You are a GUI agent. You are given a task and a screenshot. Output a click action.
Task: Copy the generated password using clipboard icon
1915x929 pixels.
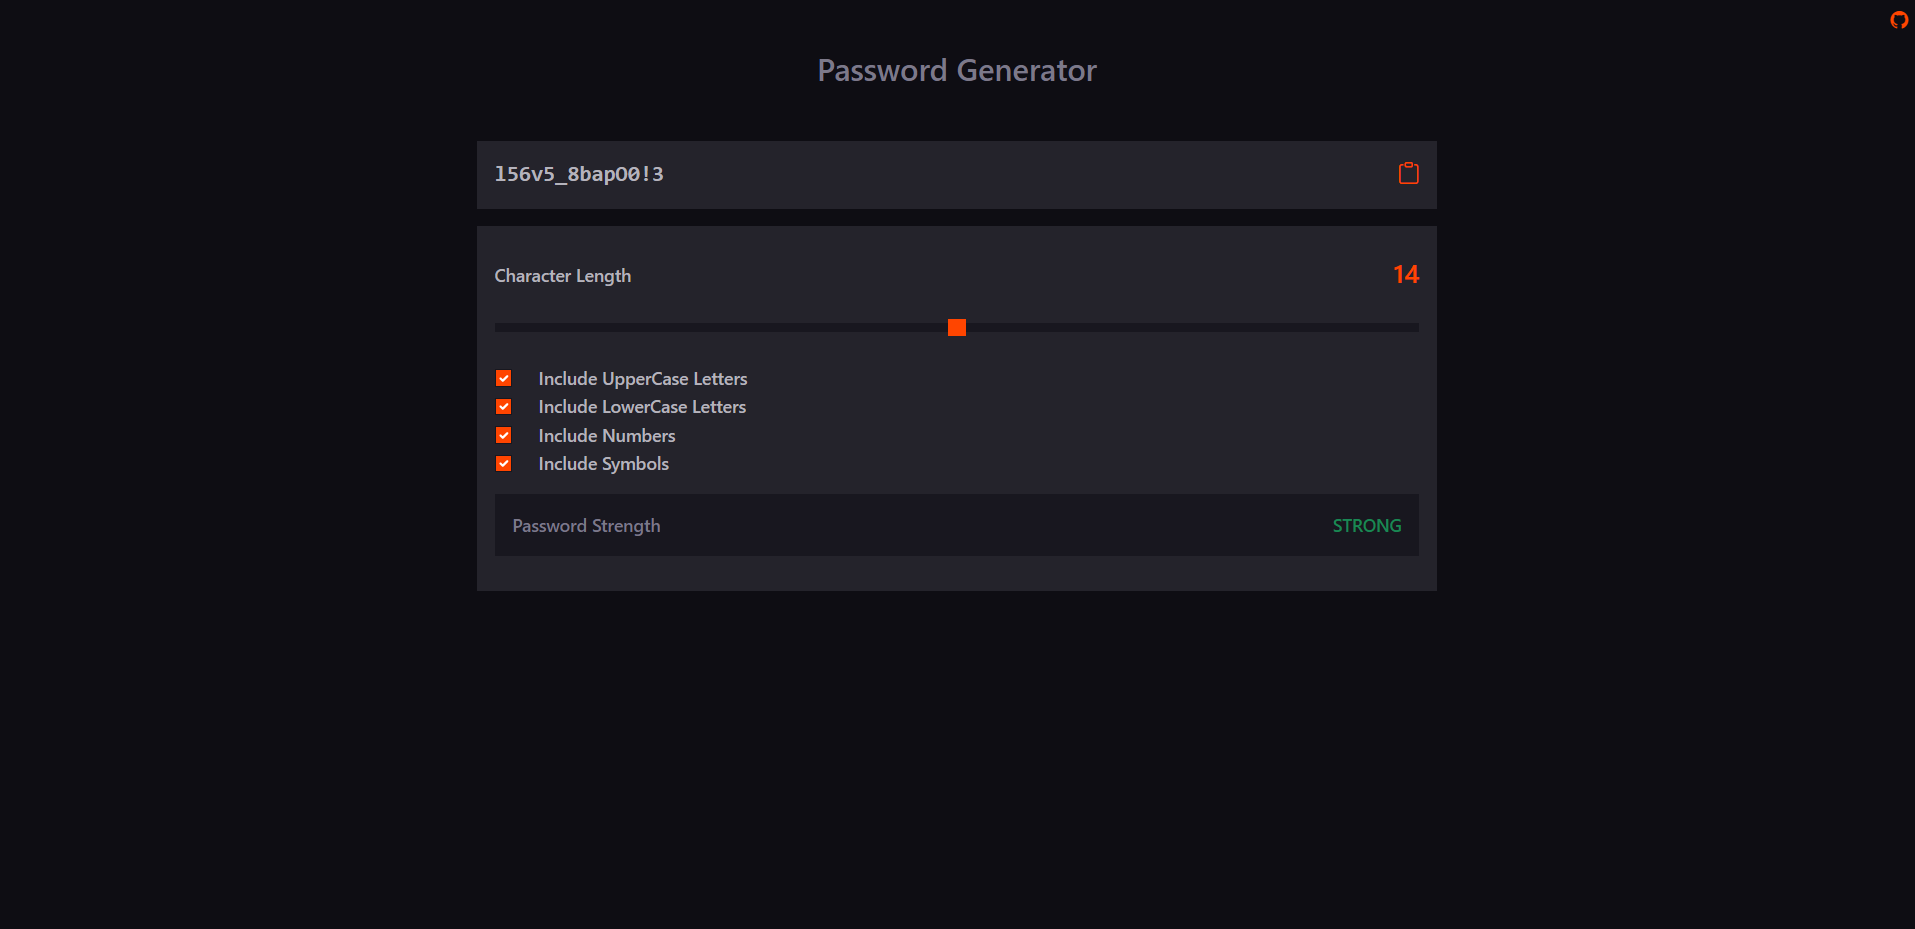point(1408,173)
